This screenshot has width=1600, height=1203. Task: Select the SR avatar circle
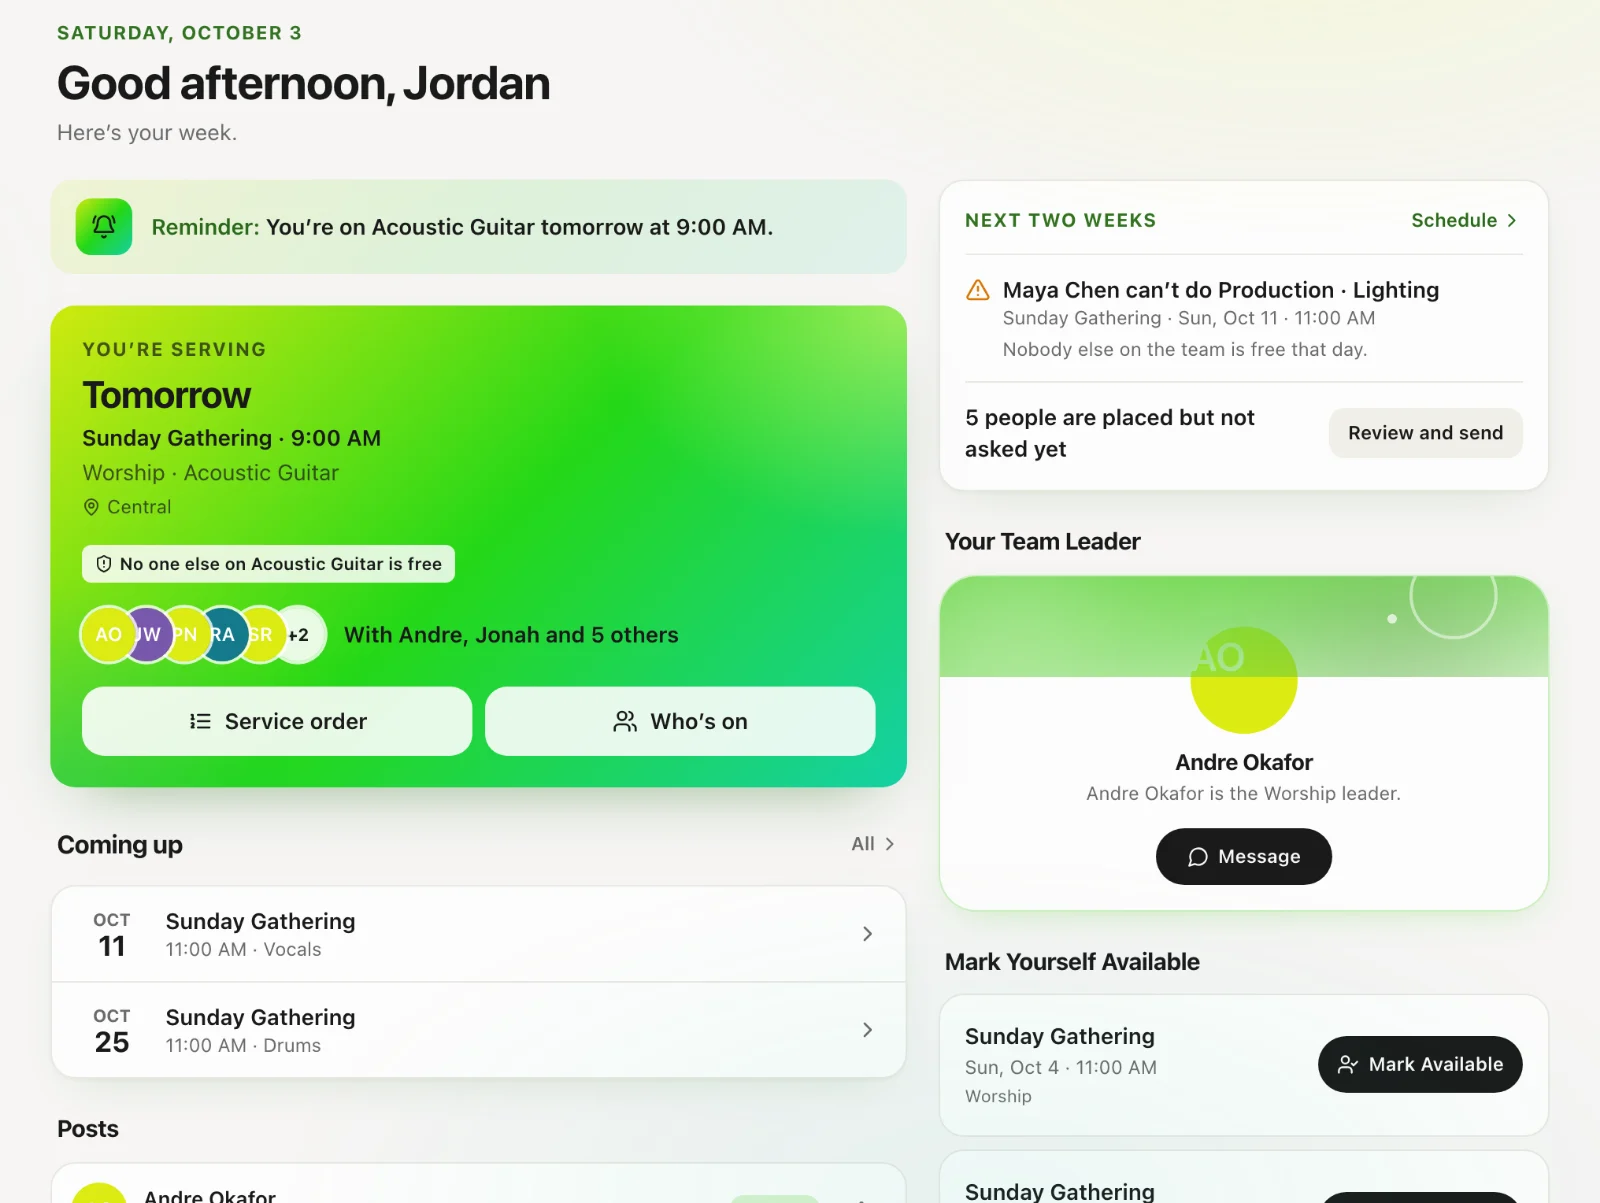click(262, 635)
